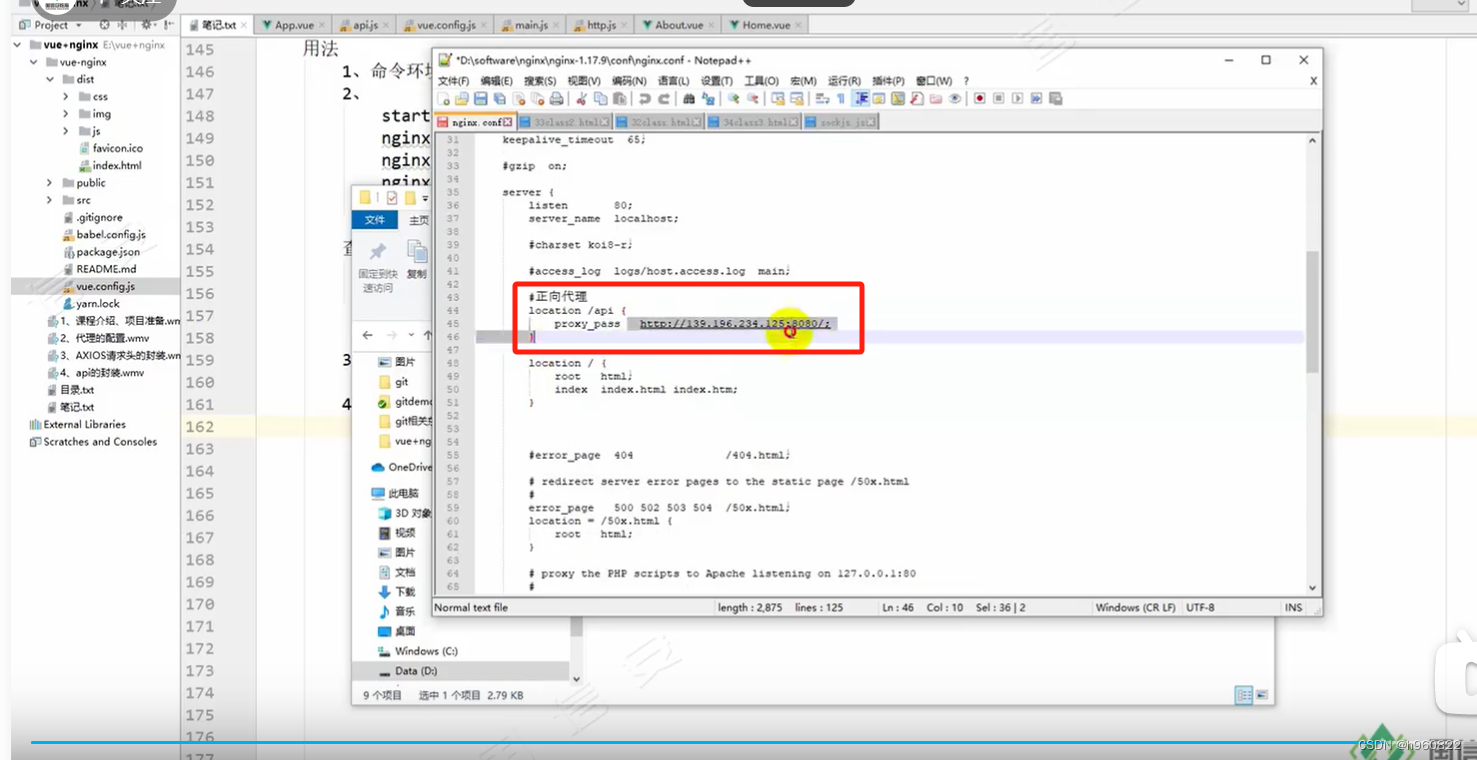Click the Monitoring eye icon in Notepad++
Screen dimensions: 1477x760
pyautogui.click(x=955, y=98)
